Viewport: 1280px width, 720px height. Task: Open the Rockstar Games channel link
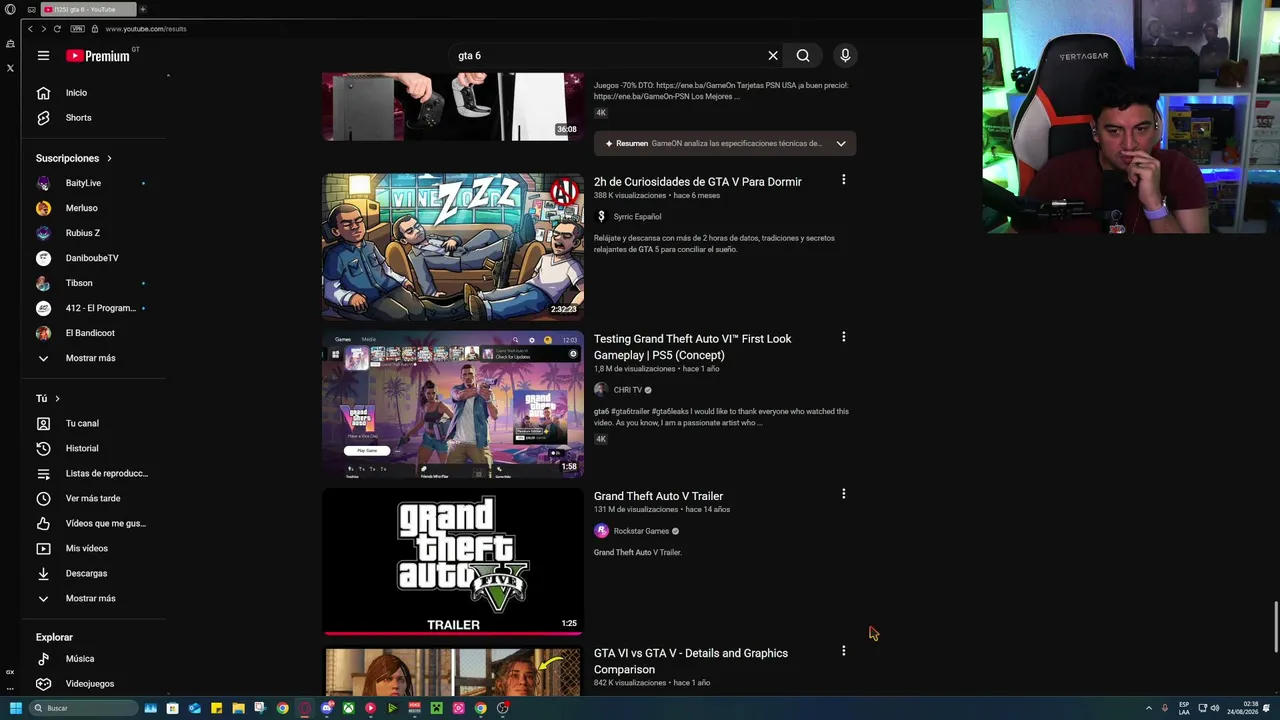641,531
